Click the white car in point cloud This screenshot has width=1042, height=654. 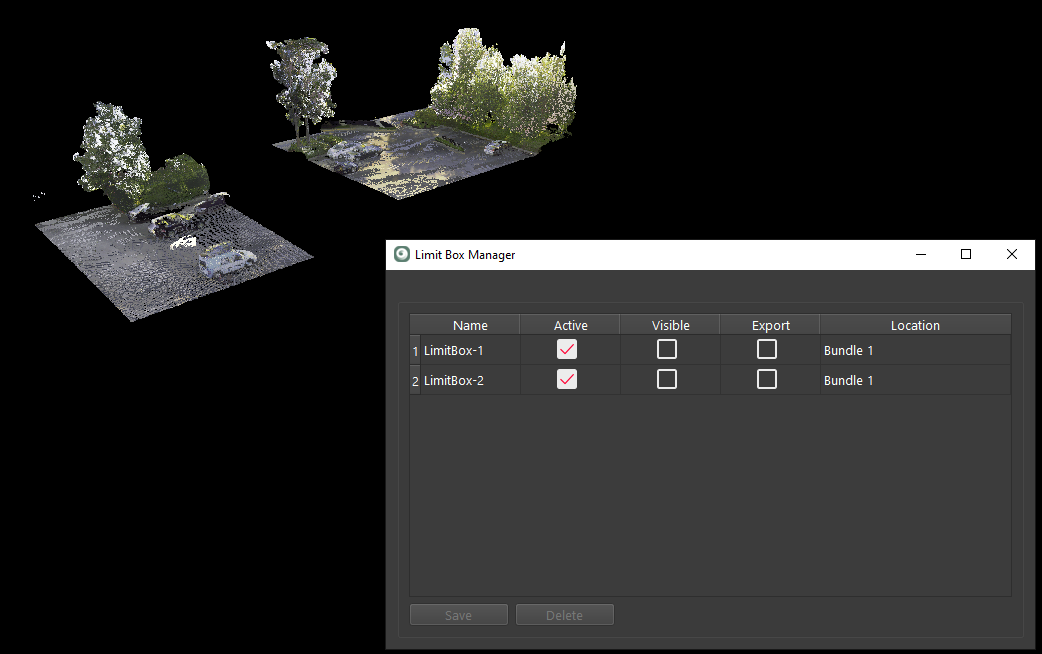coord(226,263)
